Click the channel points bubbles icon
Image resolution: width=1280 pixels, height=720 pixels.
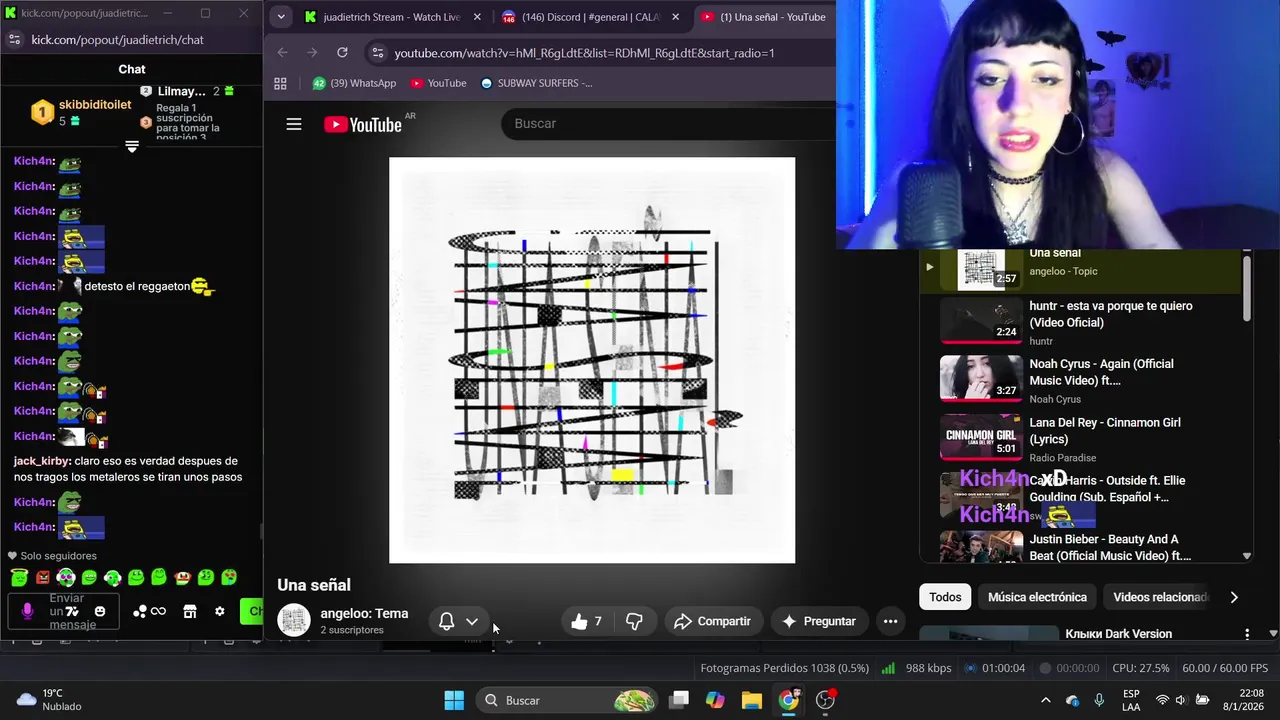pos(140,611)
